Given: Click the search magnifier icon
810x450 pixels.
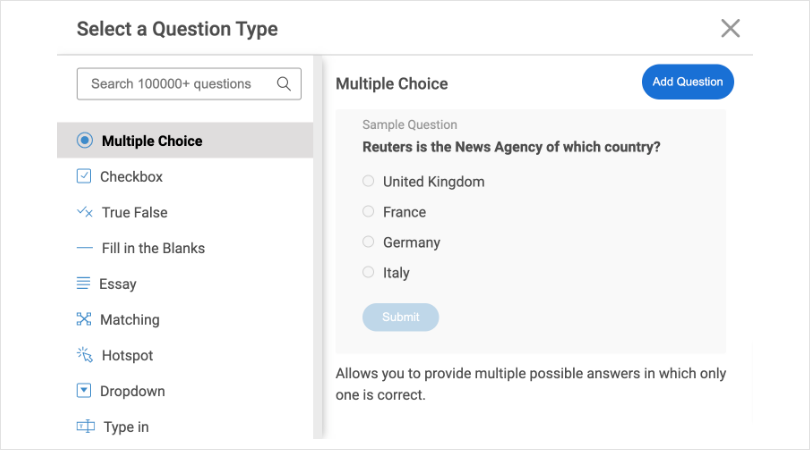Looking at the screenshot, I should [x=284, y=84].
